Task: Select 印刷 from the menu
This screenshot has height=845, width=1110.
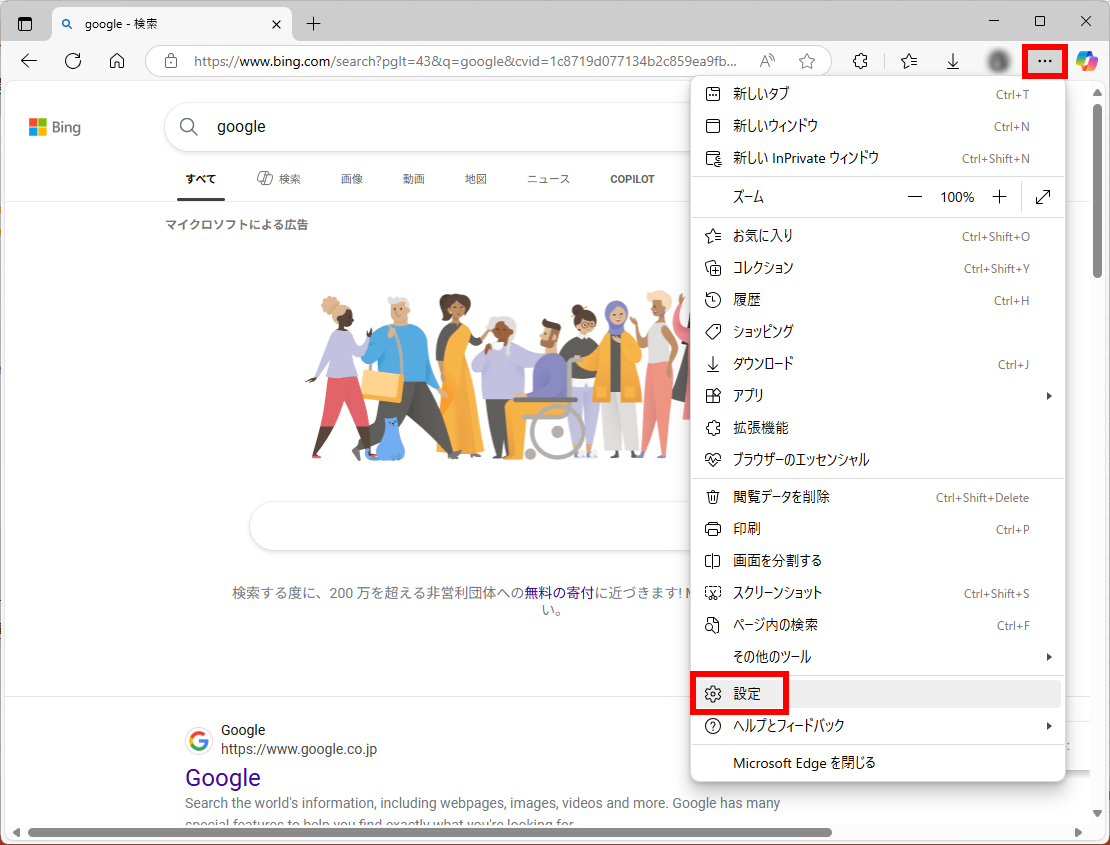Action: point(878,529)
